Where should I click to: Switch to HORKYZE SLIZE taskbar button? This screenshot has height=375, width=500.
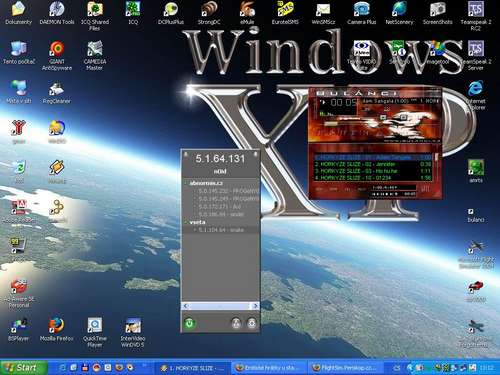[x=193, y=368]
